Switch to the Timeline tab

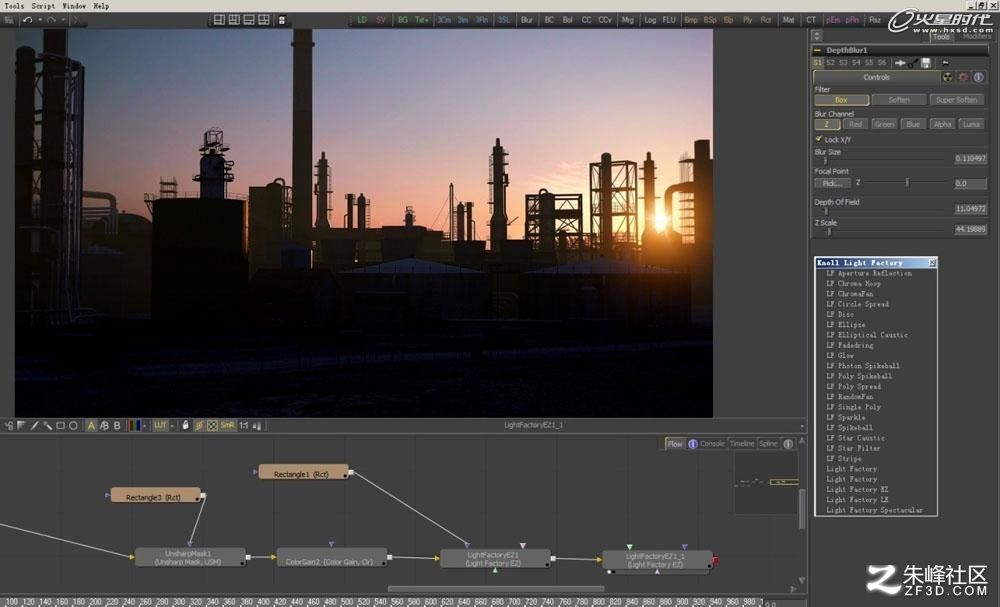point(742,444)
